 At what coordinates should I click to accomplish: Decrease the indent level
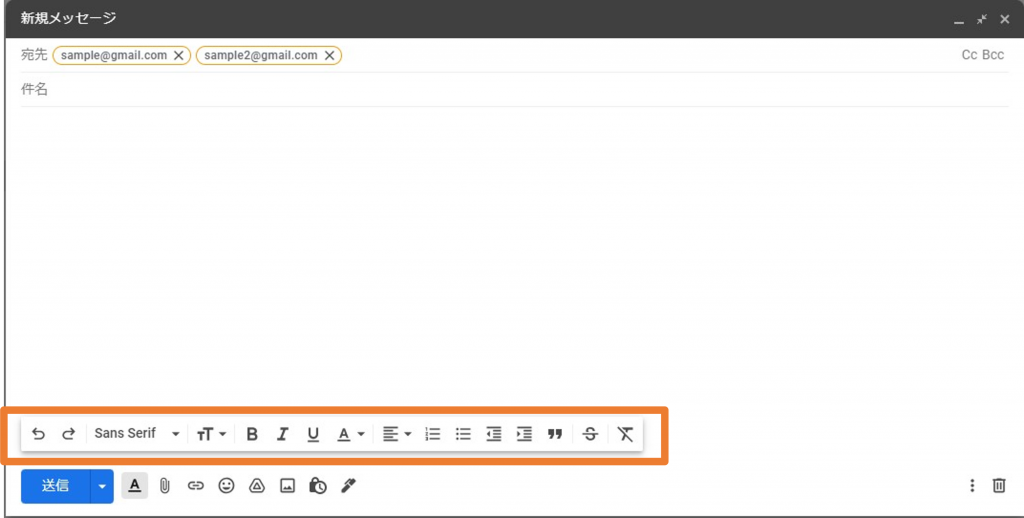(x=494, y=434)
